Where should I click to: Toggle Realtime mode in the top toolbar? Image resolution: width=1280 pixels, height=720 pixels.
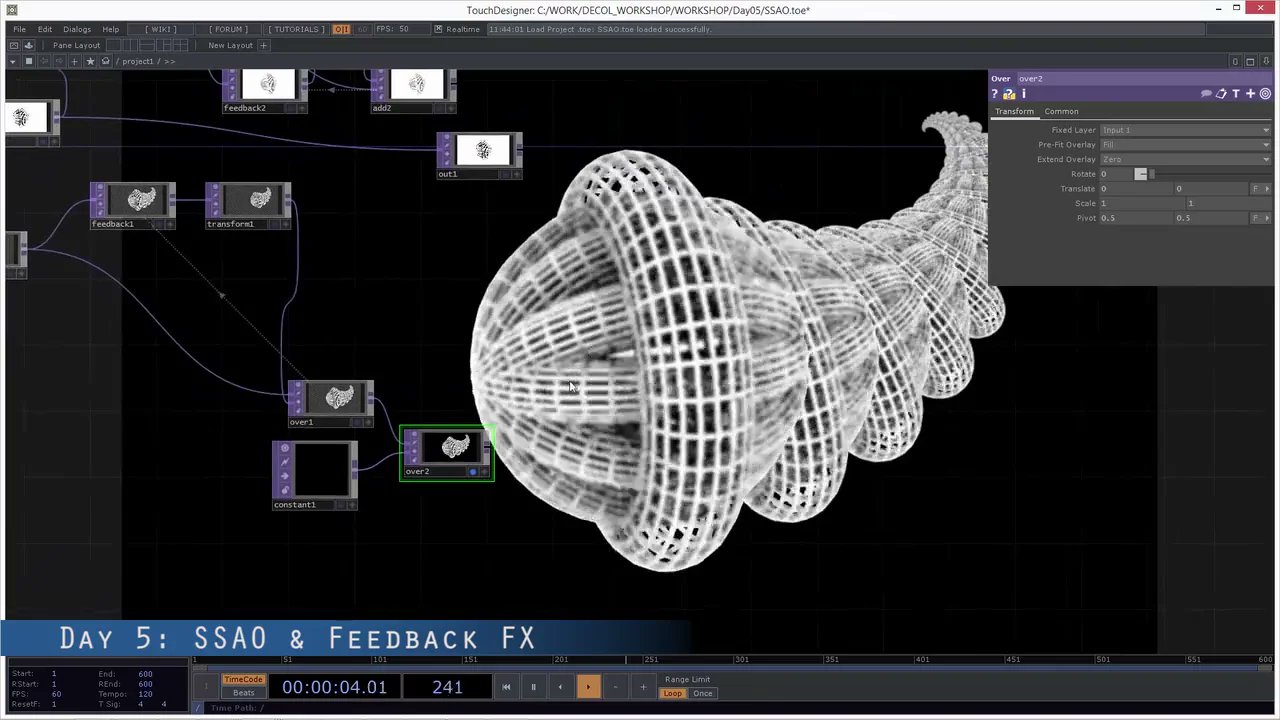[462, 29]
